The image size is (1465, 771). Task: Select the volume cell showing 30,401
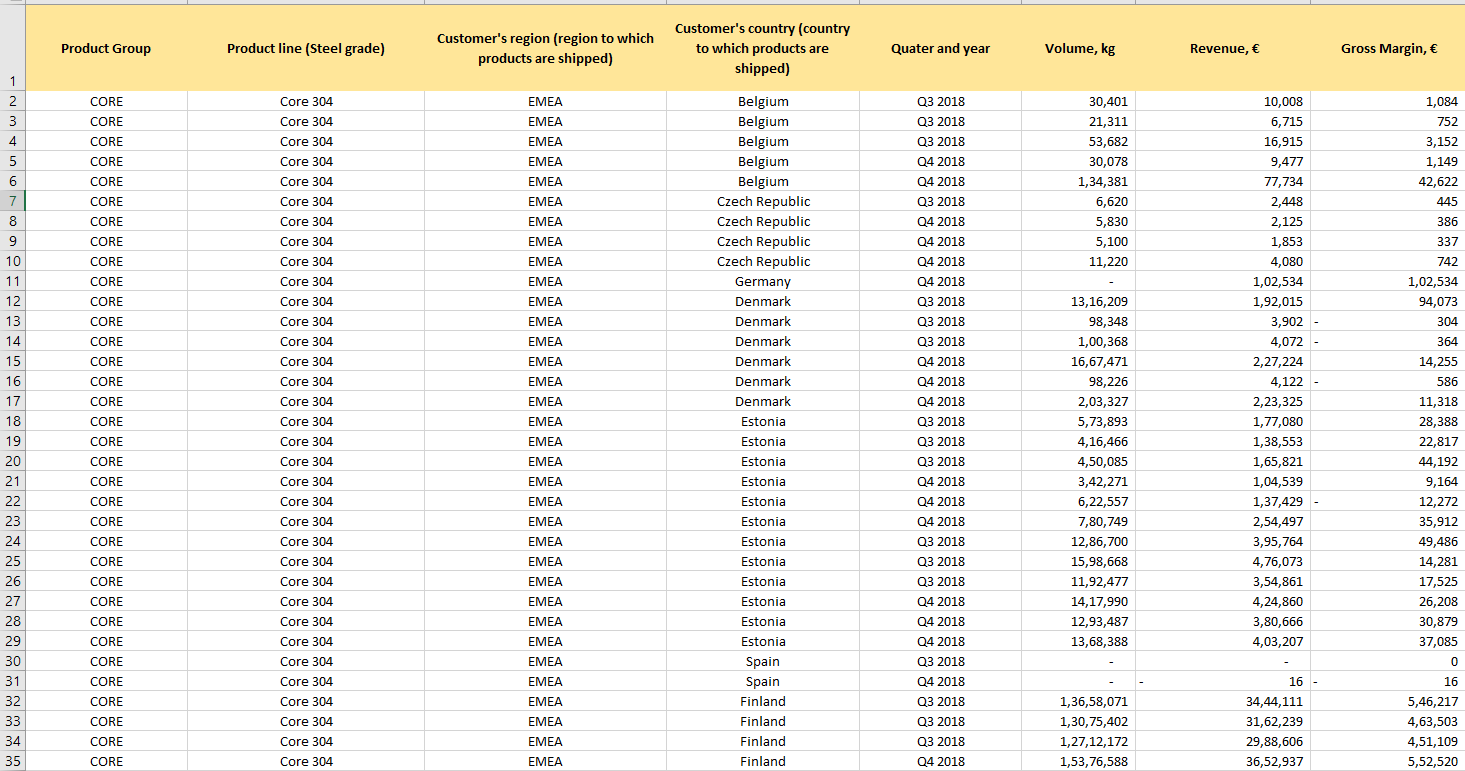tap(1079, 101)
